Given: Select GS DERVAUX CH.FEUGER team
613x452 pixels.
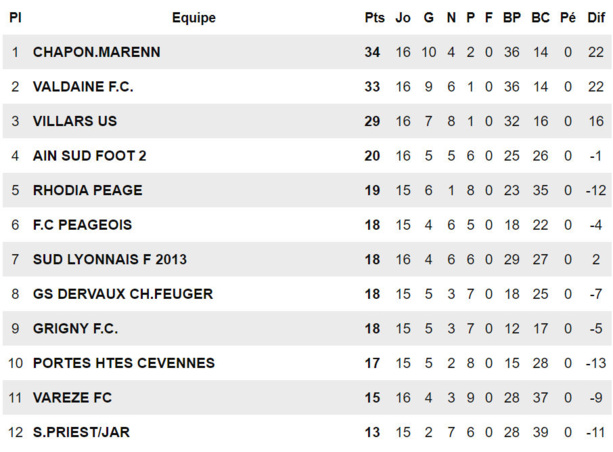Looking at the screenshot, I should click(x=123, y=294).
